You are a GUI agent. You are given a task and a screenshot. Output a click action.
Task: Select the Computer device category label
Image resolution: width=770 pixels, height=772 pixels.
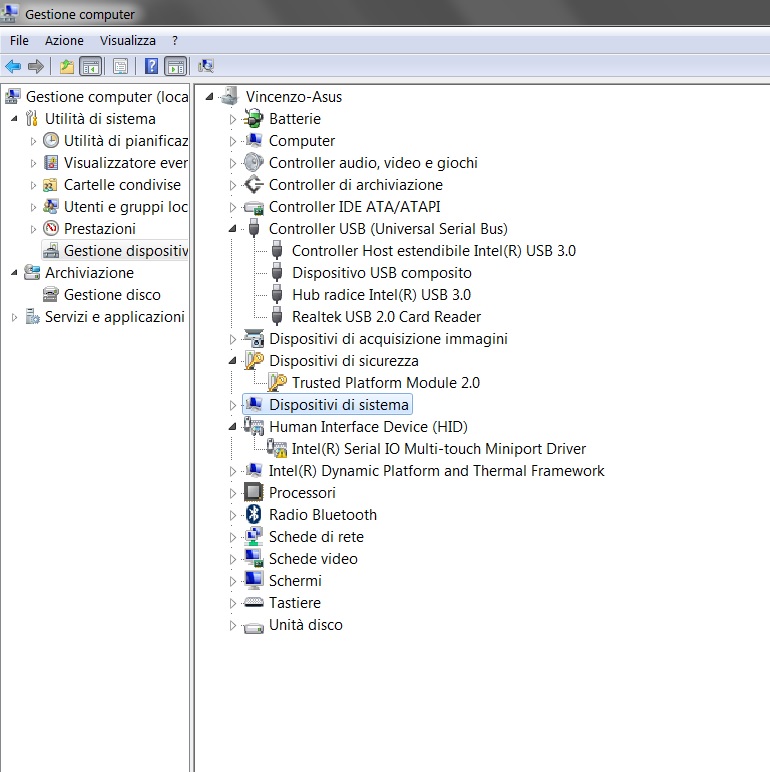pos(302,141)
